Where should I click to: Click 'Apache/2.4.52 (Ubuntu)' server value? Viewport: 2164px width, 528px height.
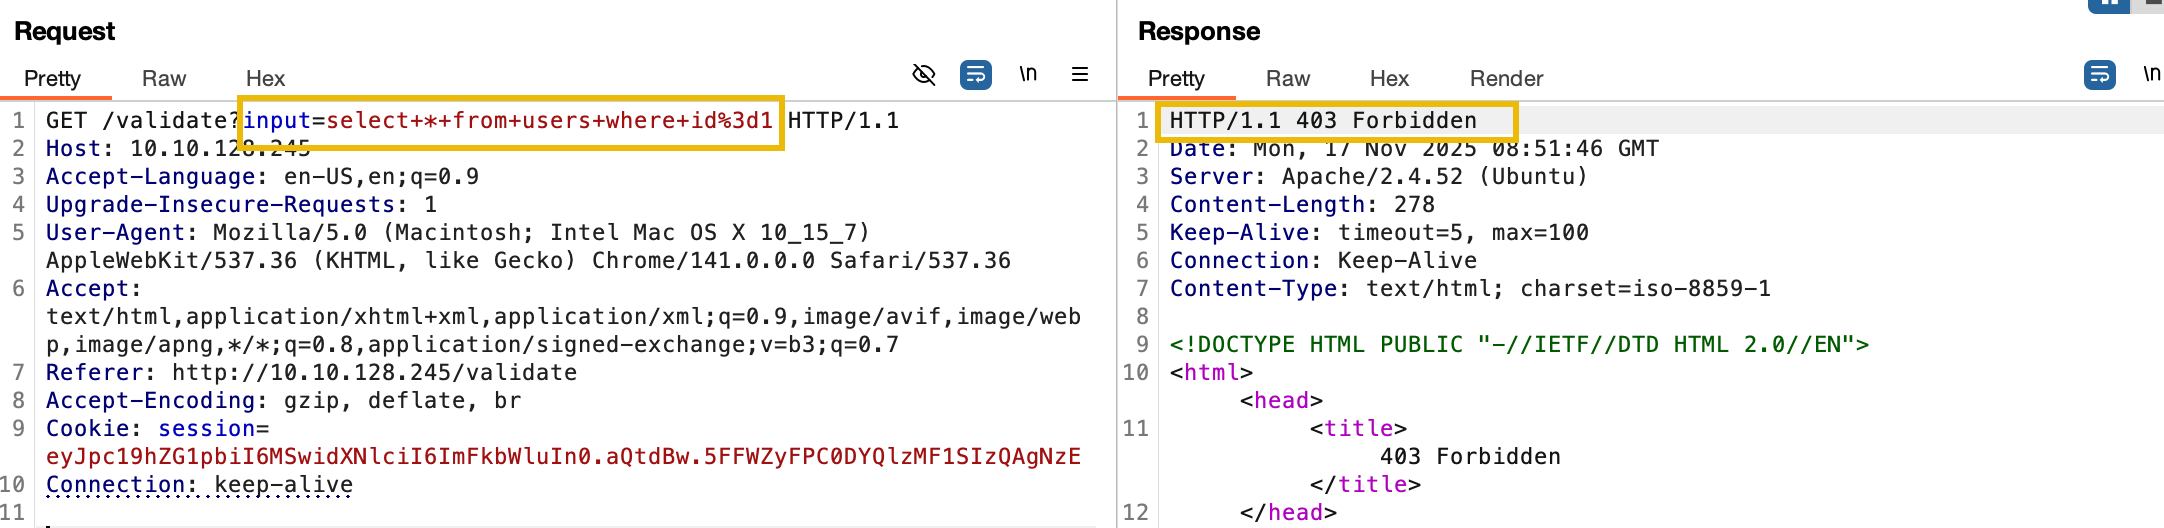(1435, 176)
